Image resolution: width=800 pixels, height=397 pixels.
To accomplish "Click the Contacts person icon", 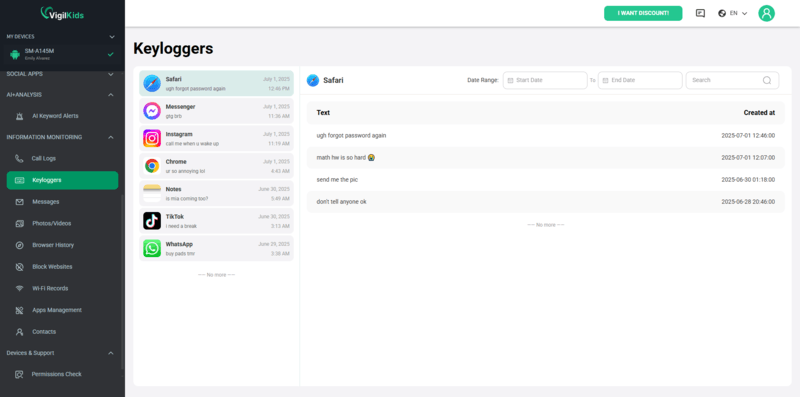I will 19,332.
